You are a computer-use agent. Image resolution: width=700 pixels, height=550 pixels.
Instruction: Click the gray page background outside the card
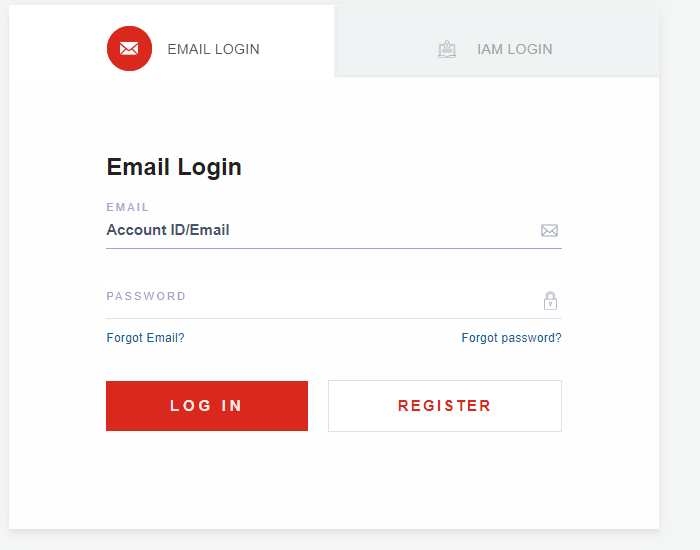click(x=679, y=268)
